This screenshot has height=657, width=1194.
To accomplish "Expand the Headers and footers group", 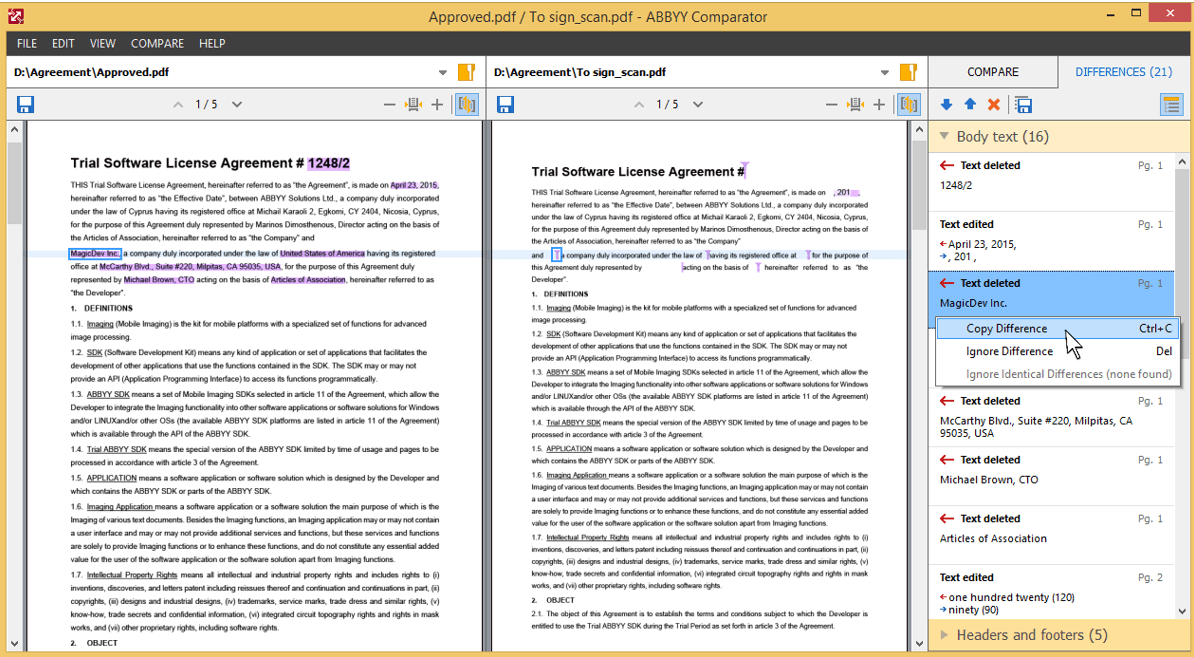I will pyautogui.click(x=944, y=635).
